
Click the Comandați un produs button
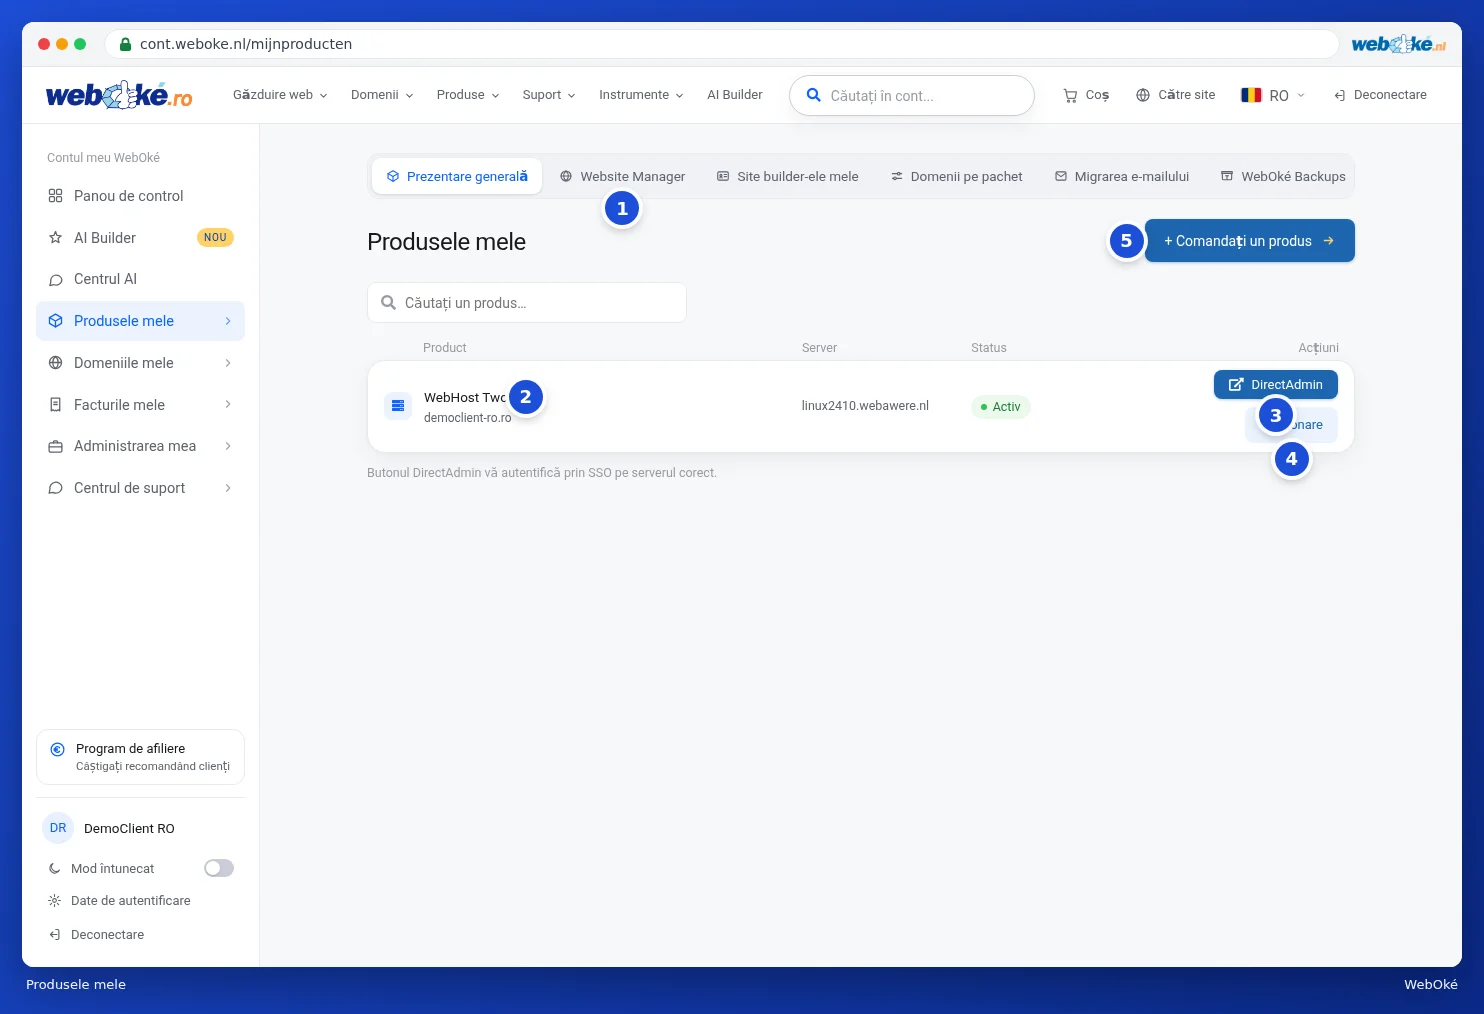1249,241
